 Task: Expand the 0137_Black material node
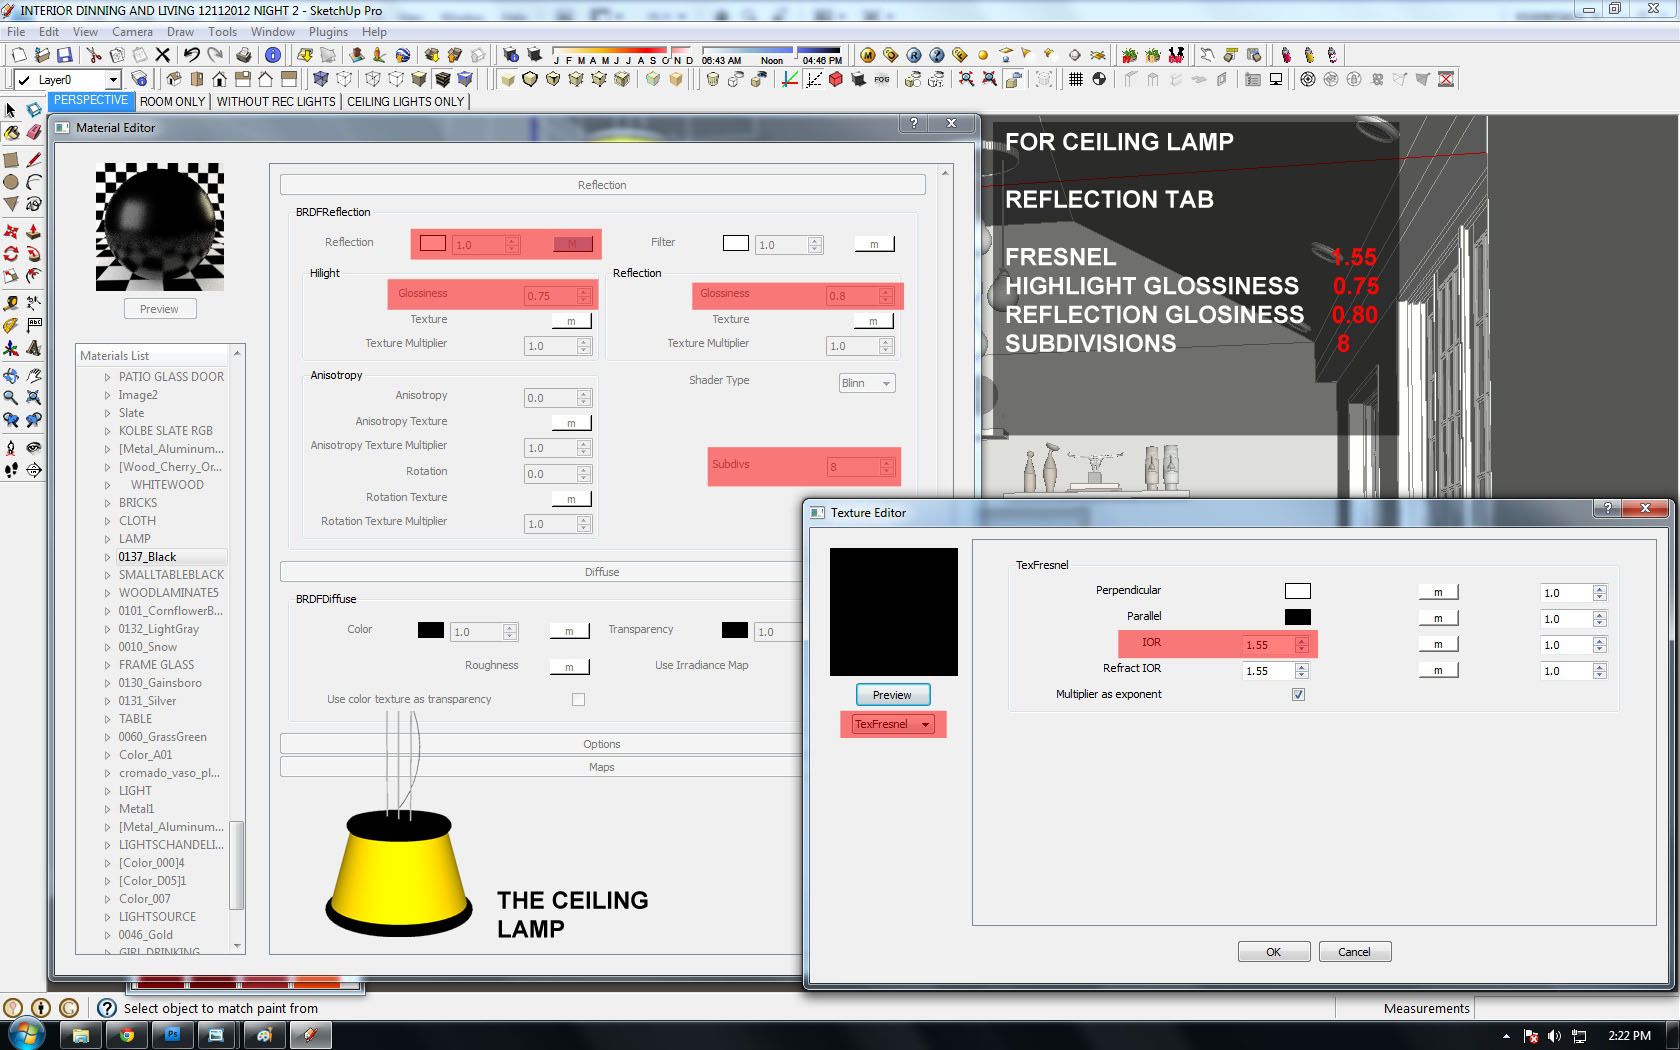(107, 557)
